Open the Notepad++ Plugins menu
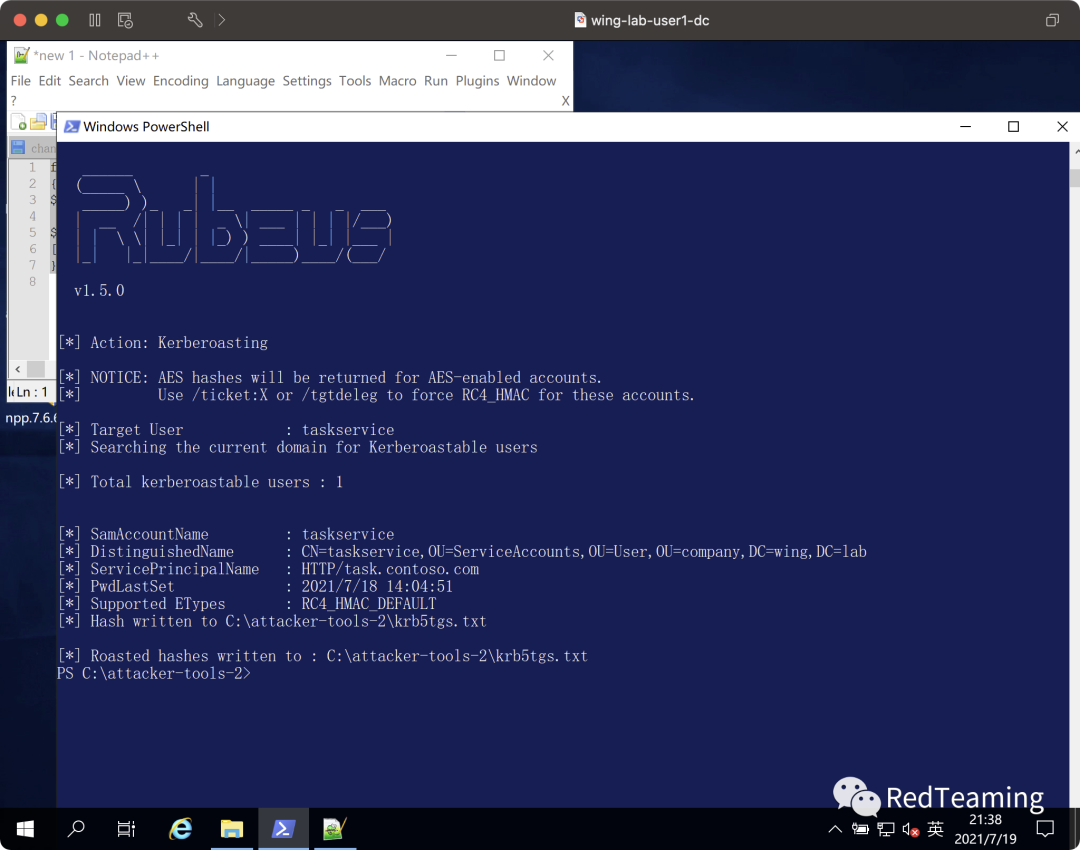 (x=477, y=81)
